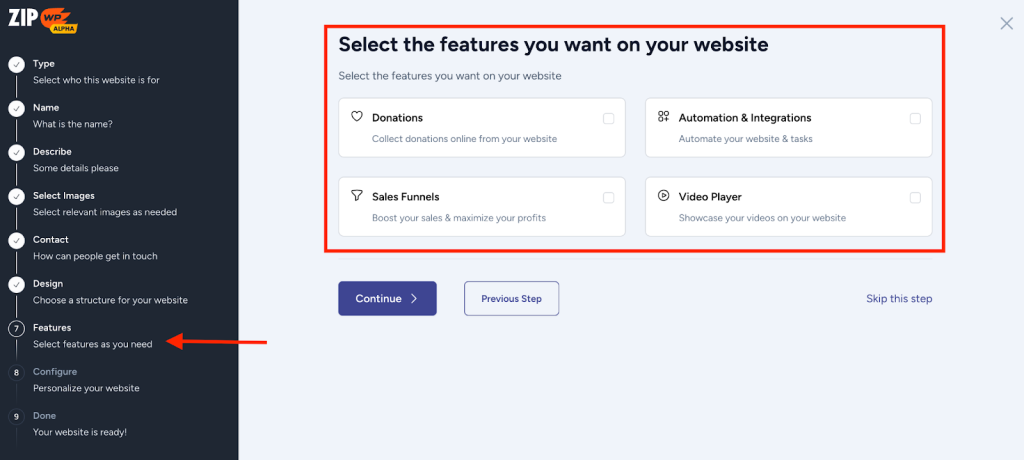Close the wizard with the X button

tap(1006, 23)
